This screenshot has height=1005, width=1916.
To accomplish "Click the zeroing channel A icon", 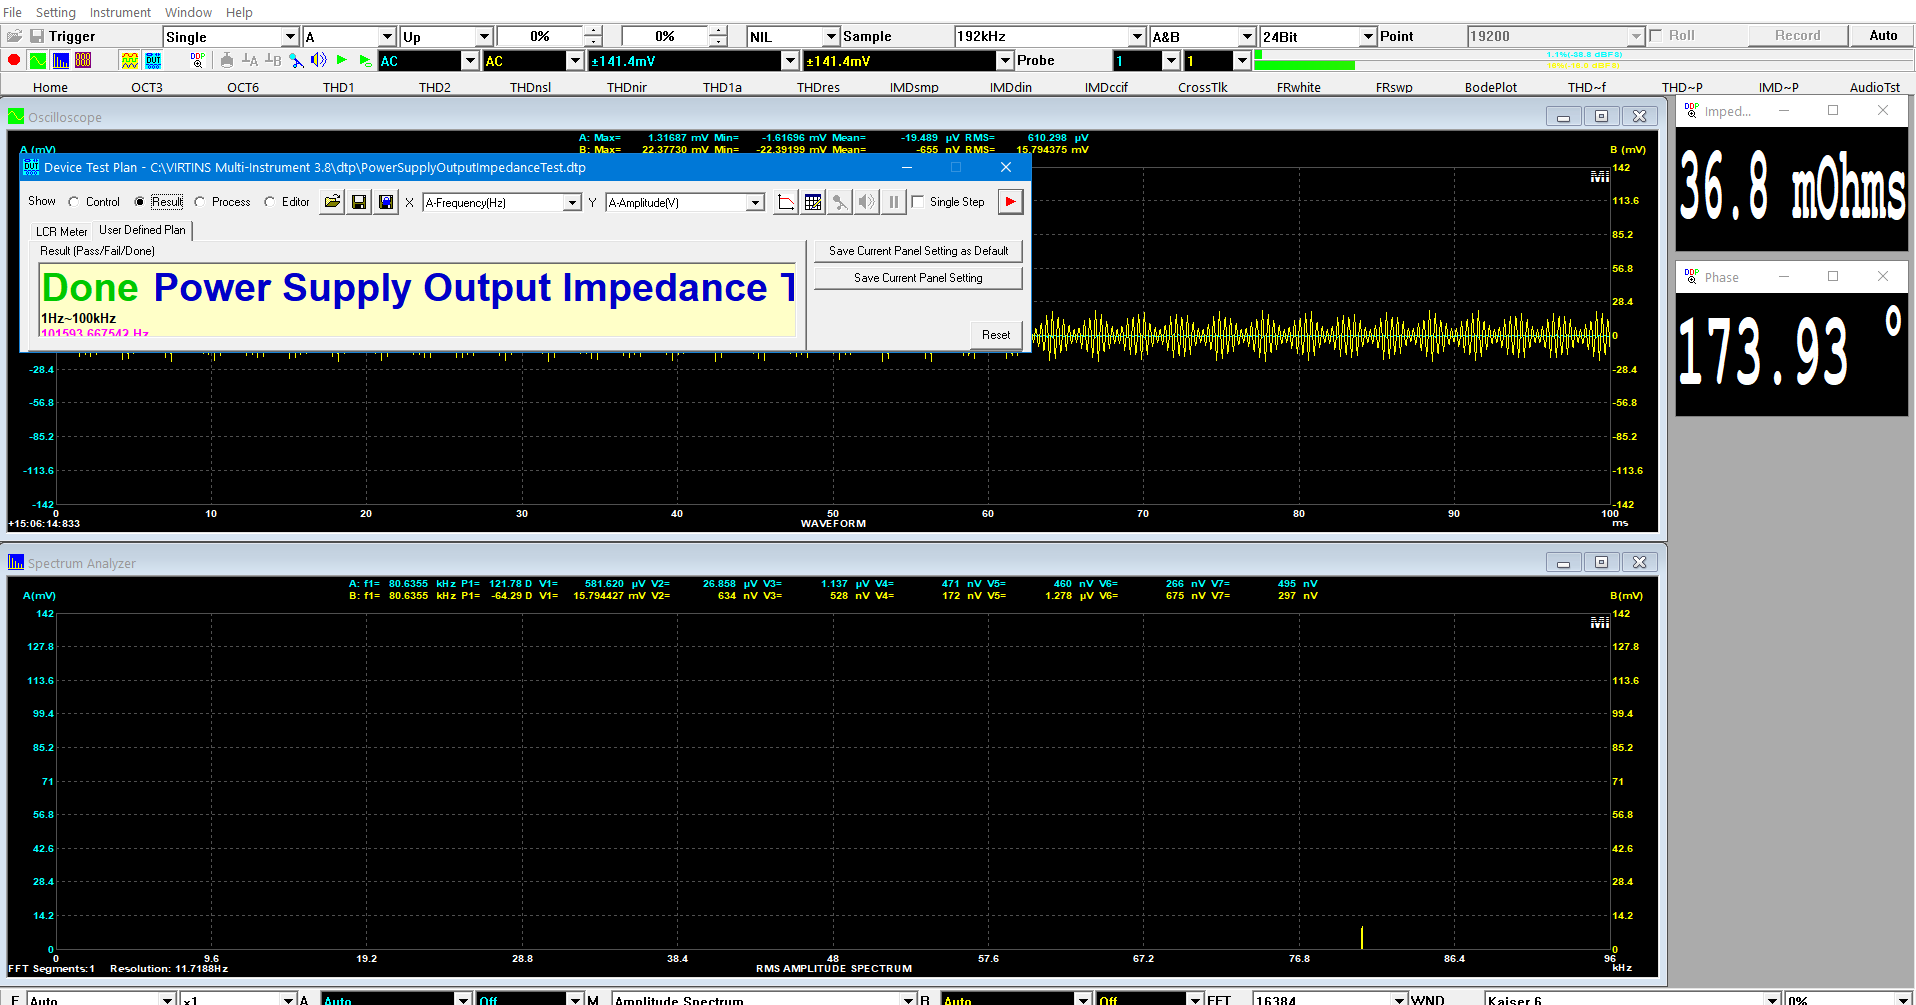I will 250,60.
